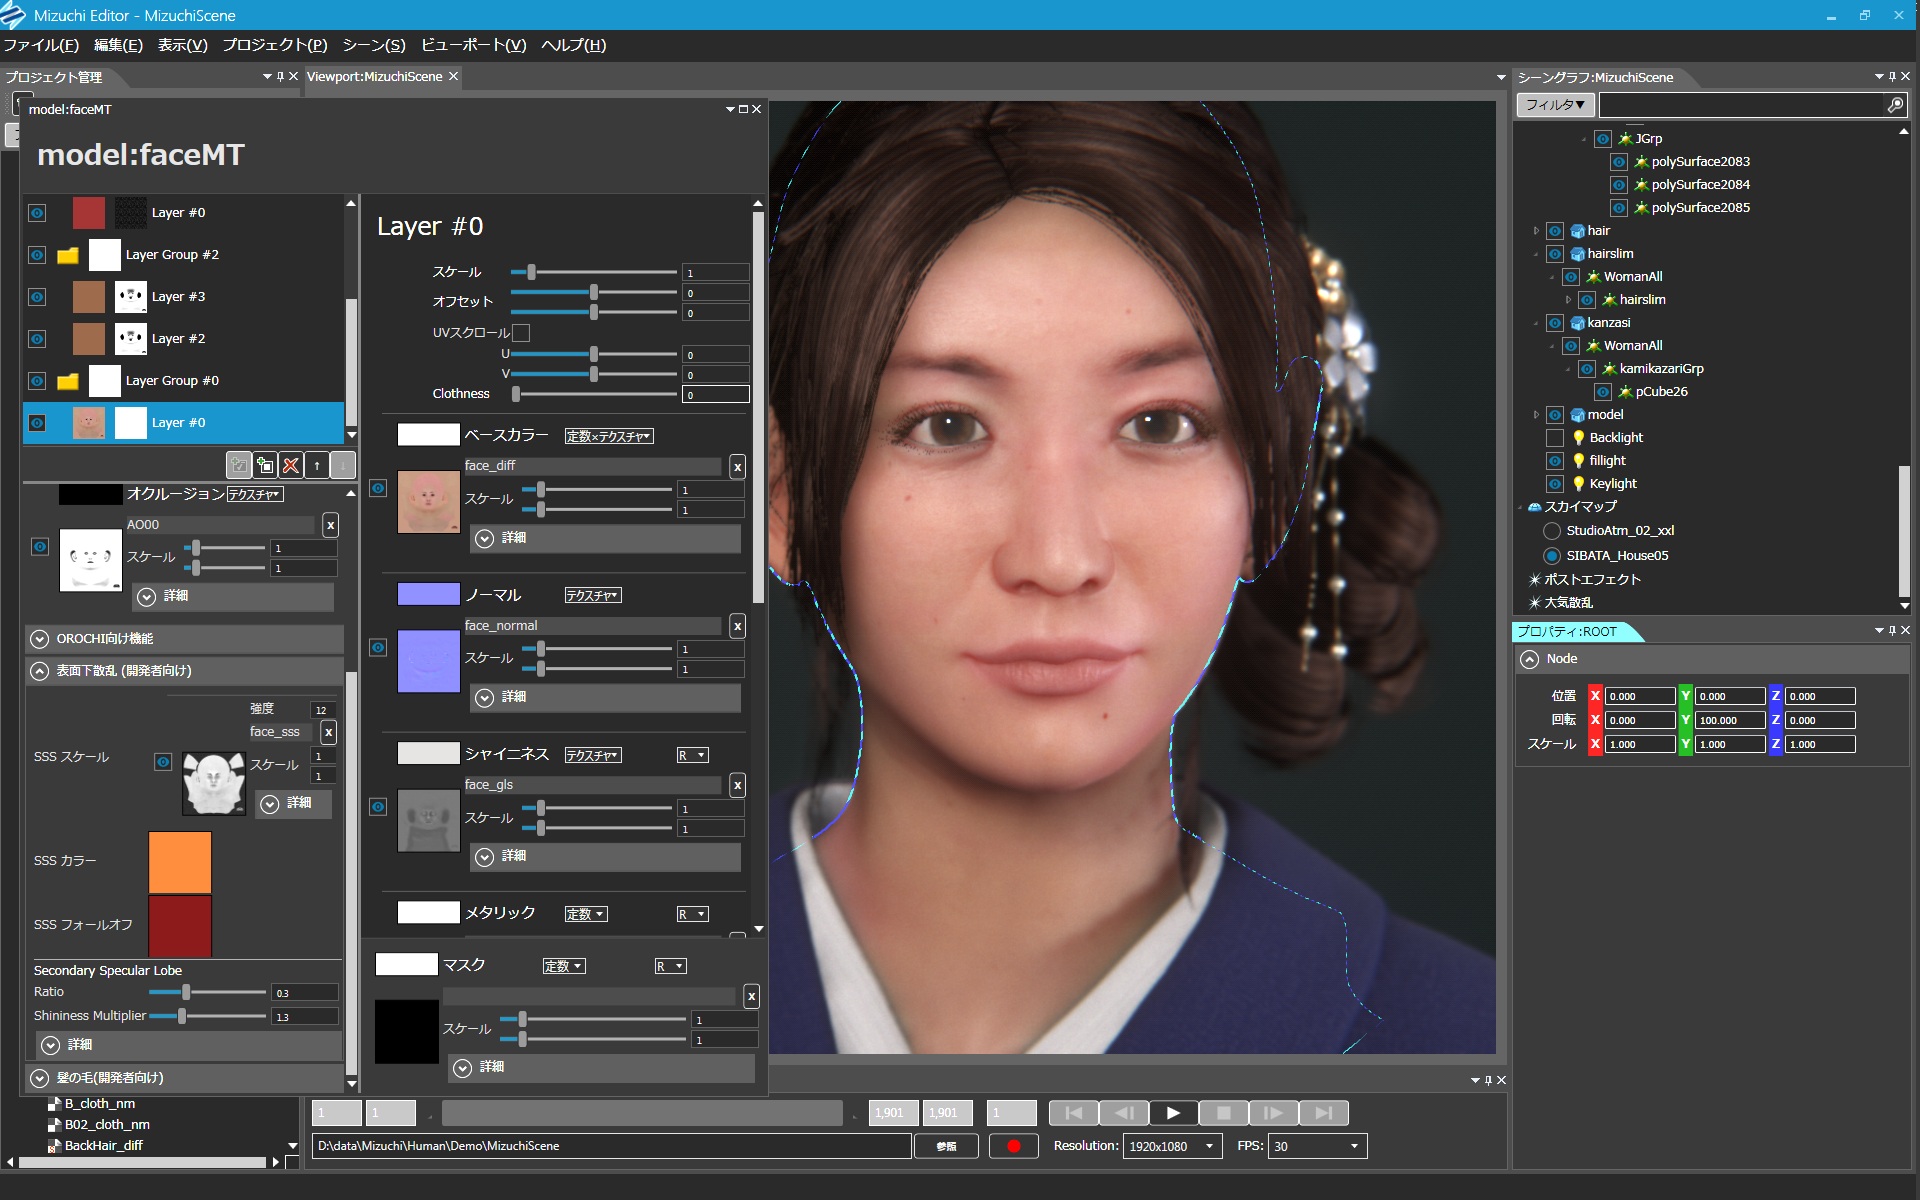Remove face_diff texture with X button
Viewport: 1920px width, 1200px height.
(x=737, y=466)
